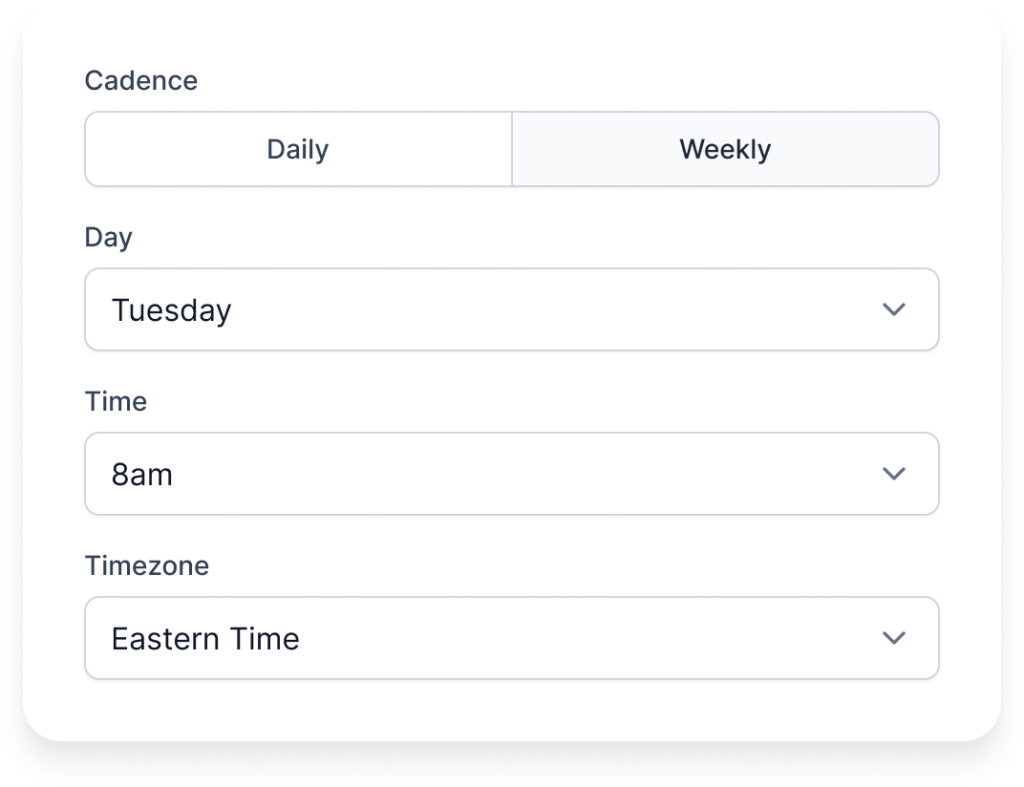
Task: Click the Eastern Time field text
Action: point(206,638)
